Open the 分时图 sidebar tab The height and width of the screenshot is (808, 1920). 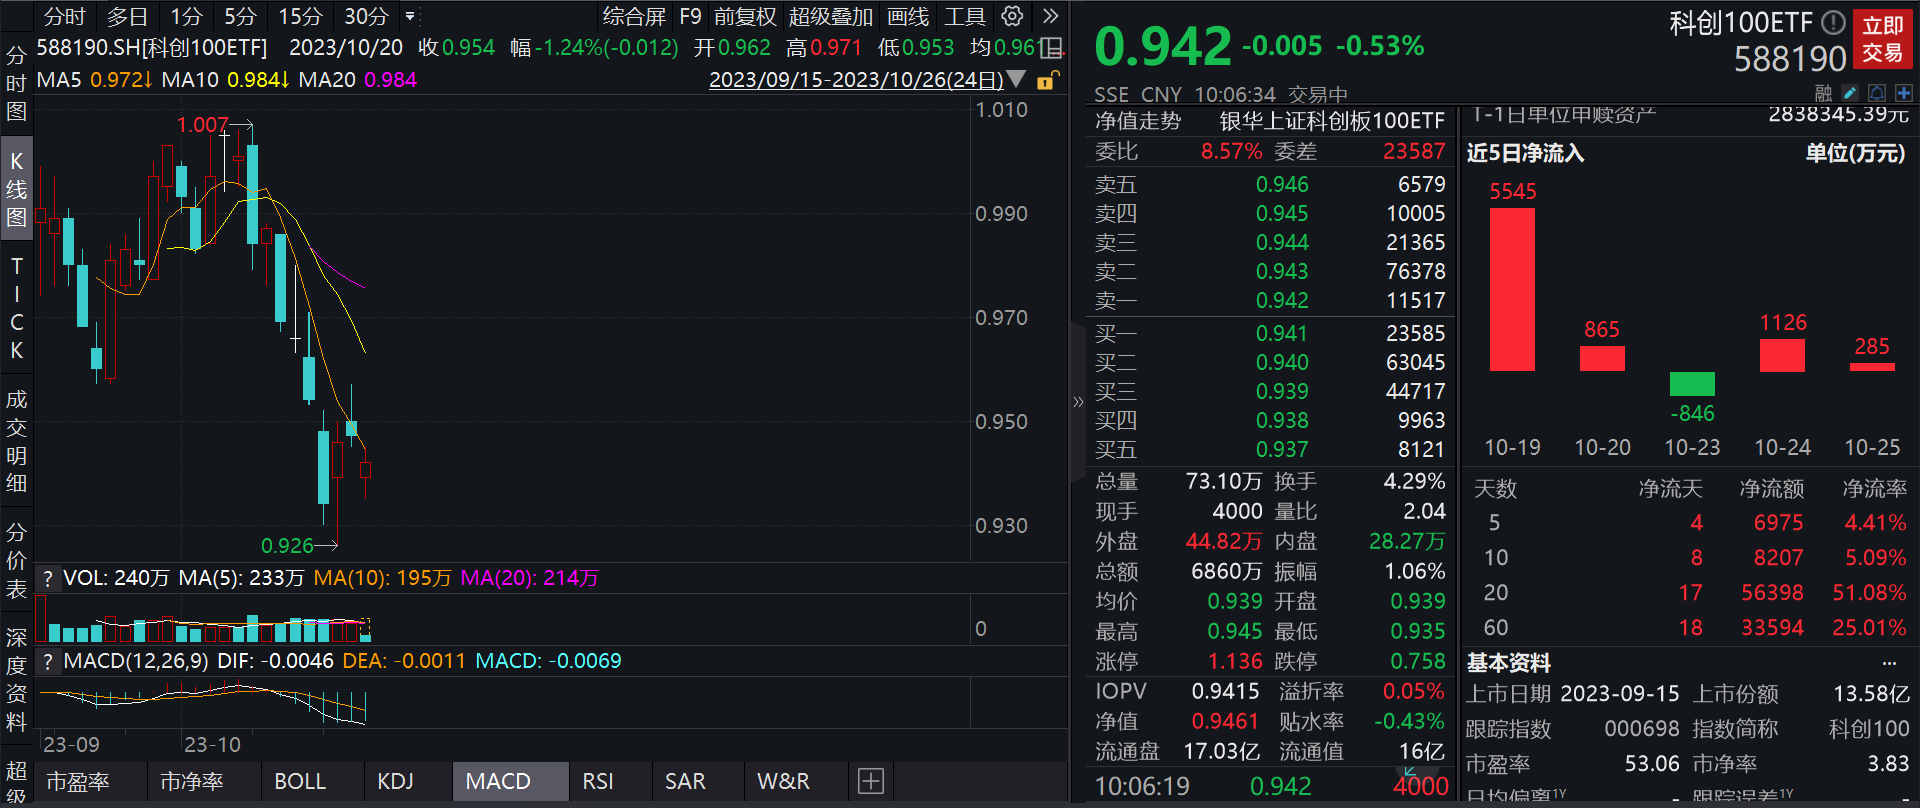(16, 83)
